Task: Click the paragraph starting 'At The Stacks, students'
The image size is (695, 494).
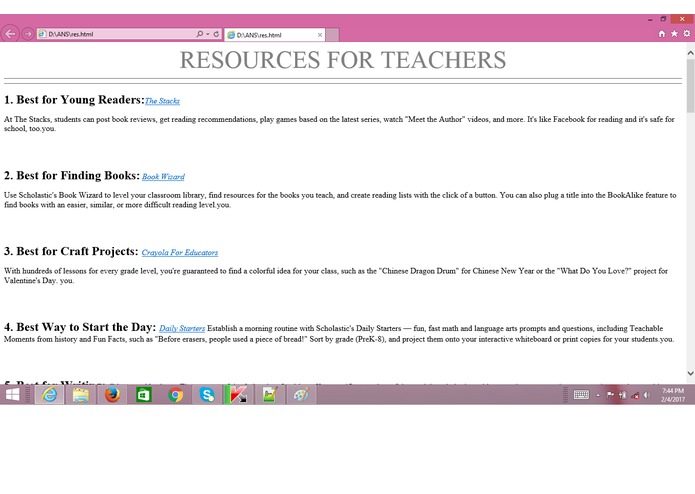Action: click(x=339, y=124)
